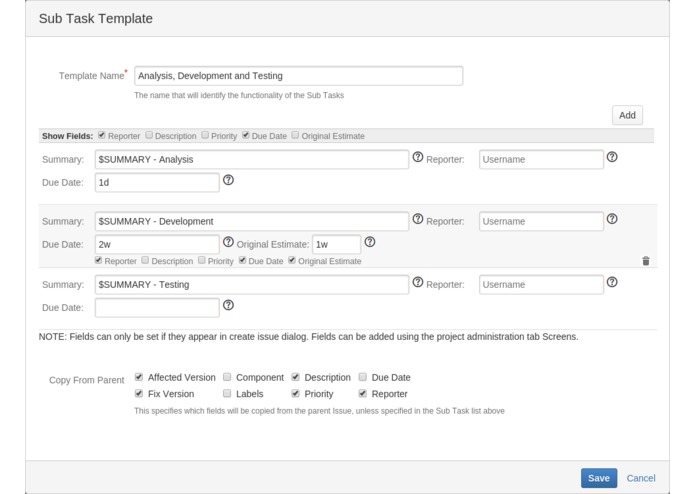Toggle Priority under Copy From Parent
Image resolution: width=695 pixels, height=494 pixels.
click(x=295, y=393)
